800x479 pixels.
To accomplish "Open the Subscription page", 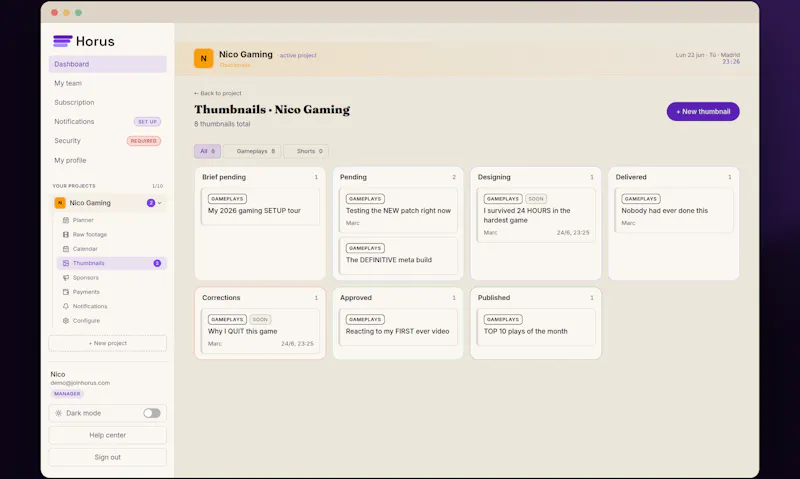I will pyautogui.click(x=108, y=103).
